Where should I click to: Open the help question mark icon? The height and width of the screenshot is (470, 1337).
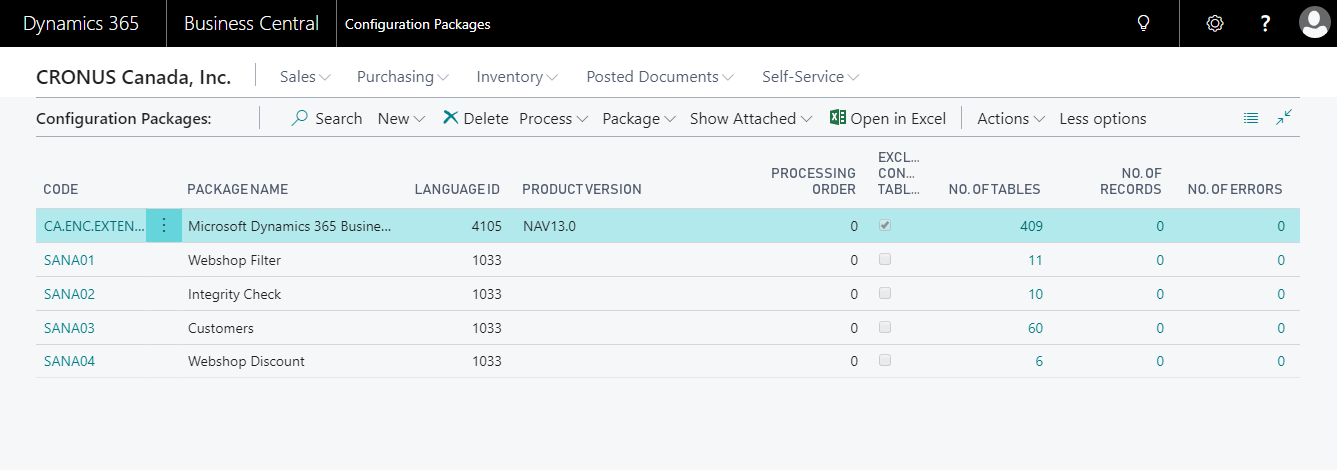pyautogui.click(x=1265, y=23)
